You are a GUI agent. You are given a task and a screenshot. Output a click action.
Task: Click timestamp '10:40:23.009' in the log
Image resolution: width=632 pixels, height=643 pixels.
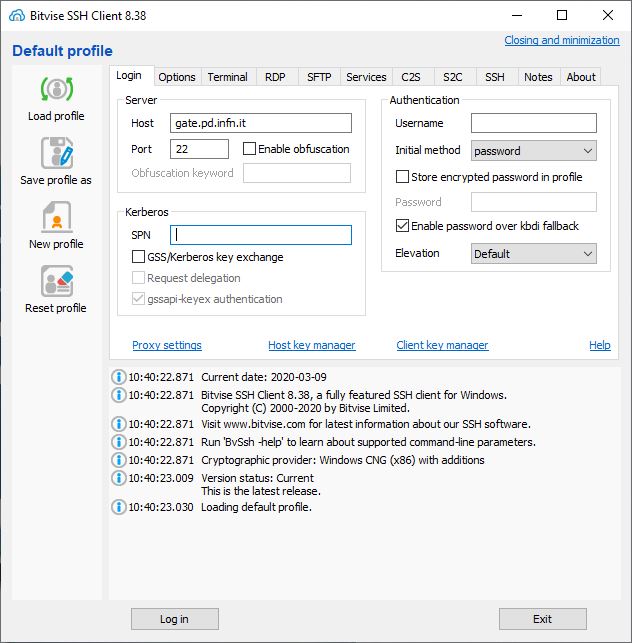click(x=161, y=478)
